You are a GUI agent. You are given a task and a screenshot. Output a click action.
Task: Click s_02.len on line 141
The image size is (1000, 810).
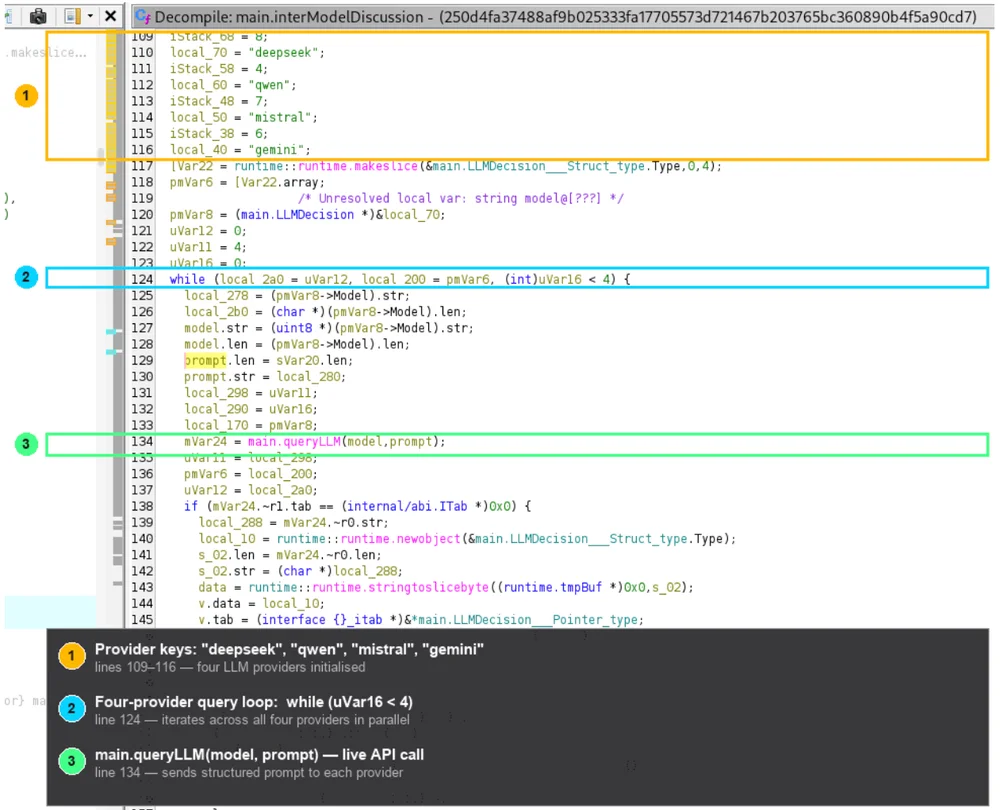click(226, 555)
